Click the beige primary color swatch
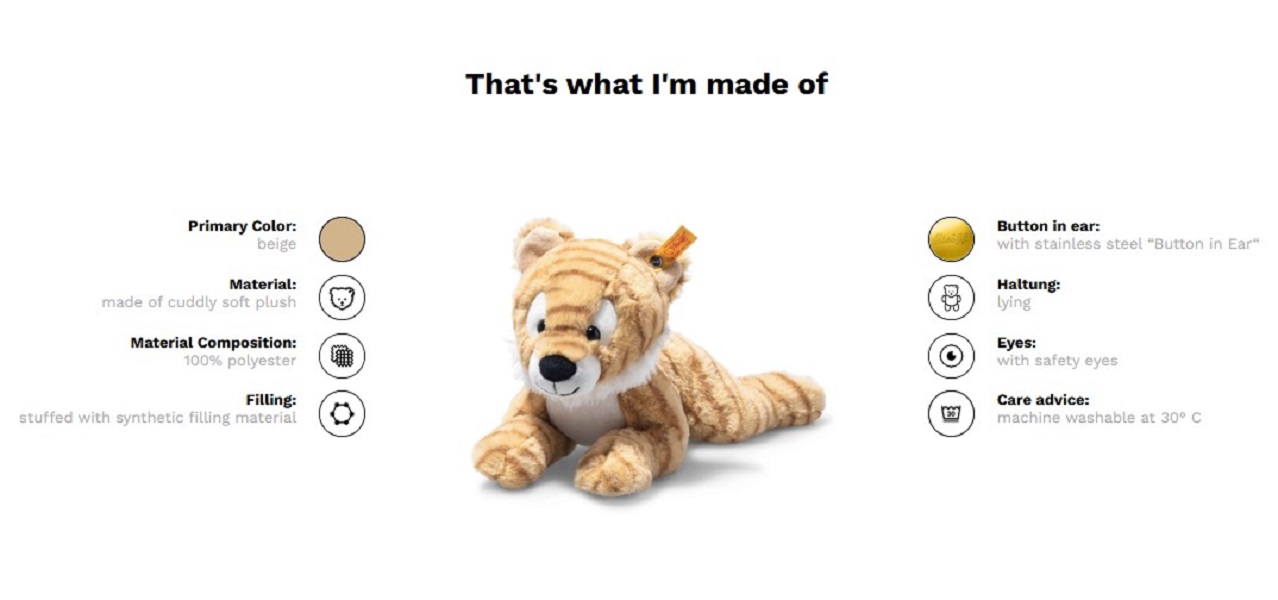 (342, 240)
